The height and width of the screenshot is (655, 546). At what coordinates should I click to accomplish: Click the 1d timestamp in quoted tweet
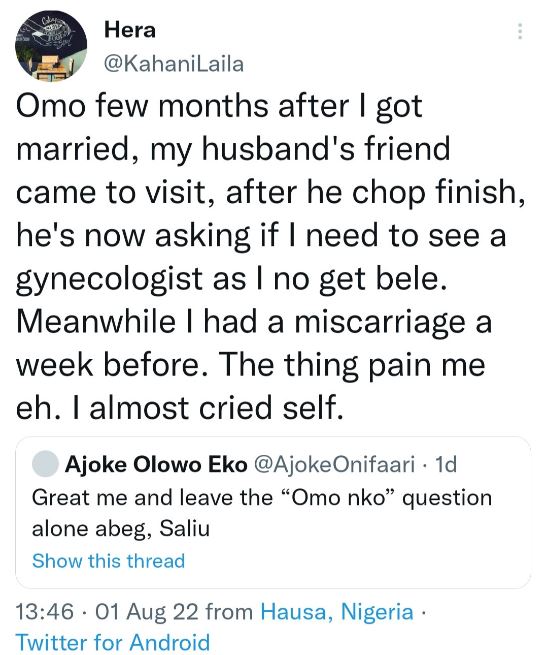tap(446, 464)
